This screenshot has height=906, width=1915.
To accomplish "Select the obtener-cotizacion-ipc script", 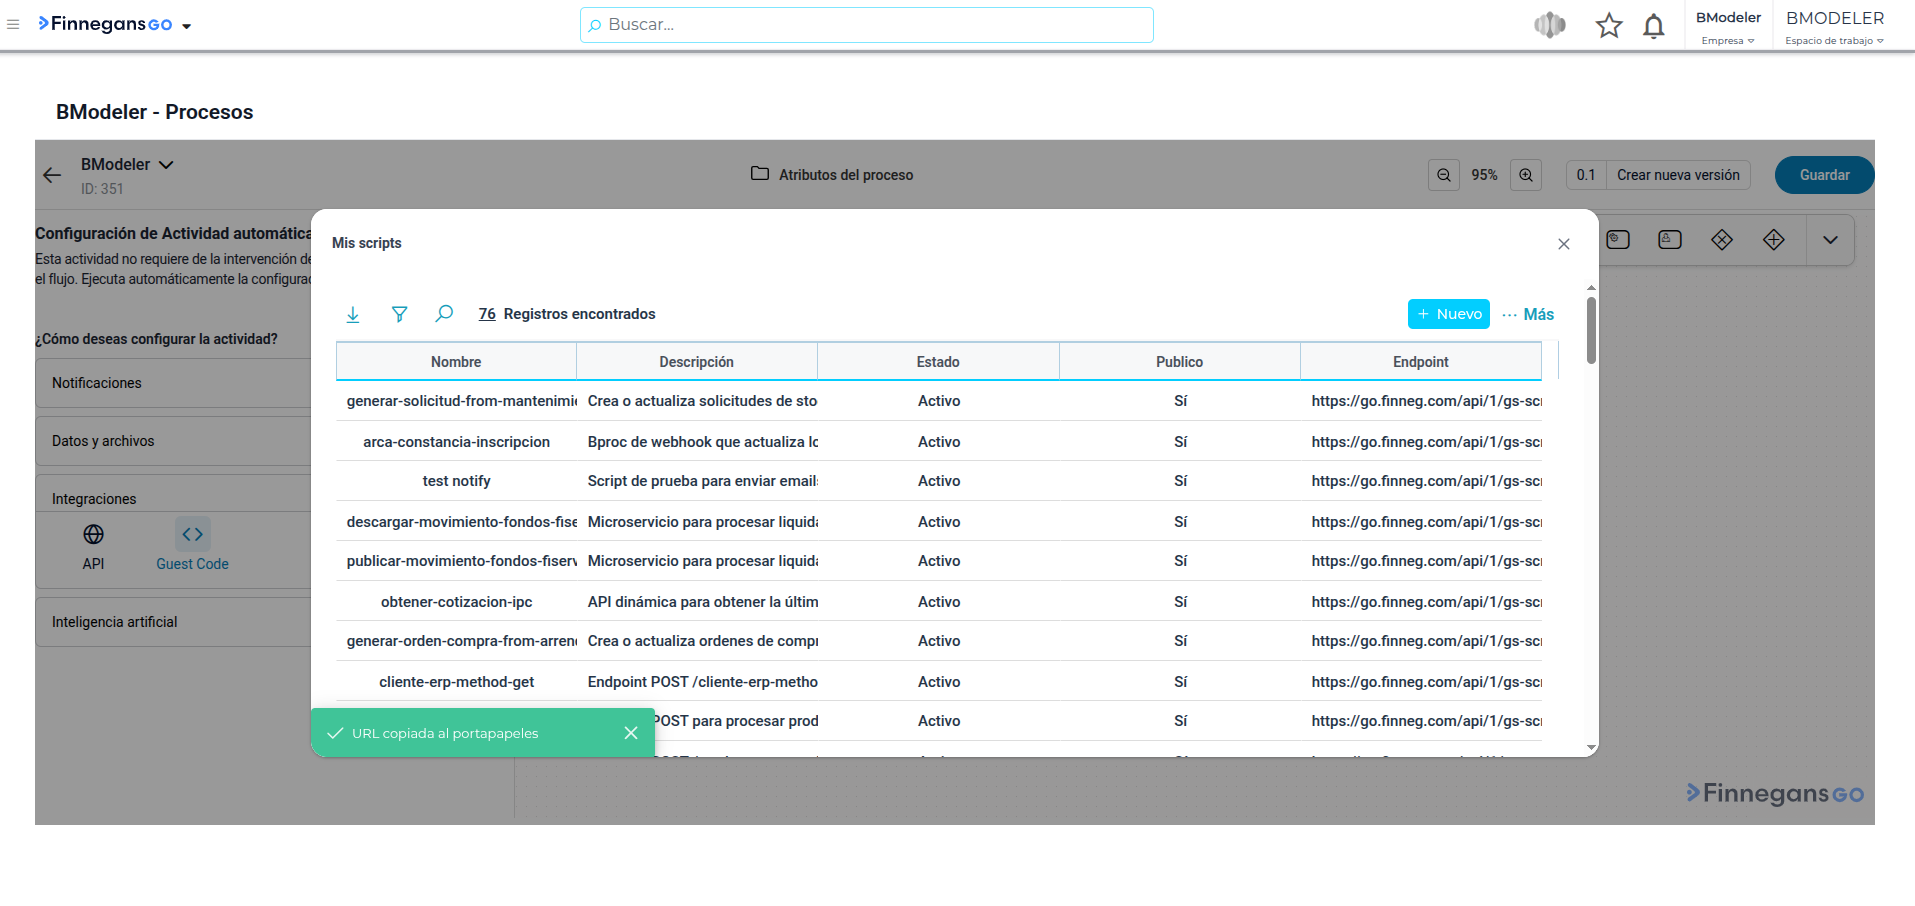I will coord(456,602).
